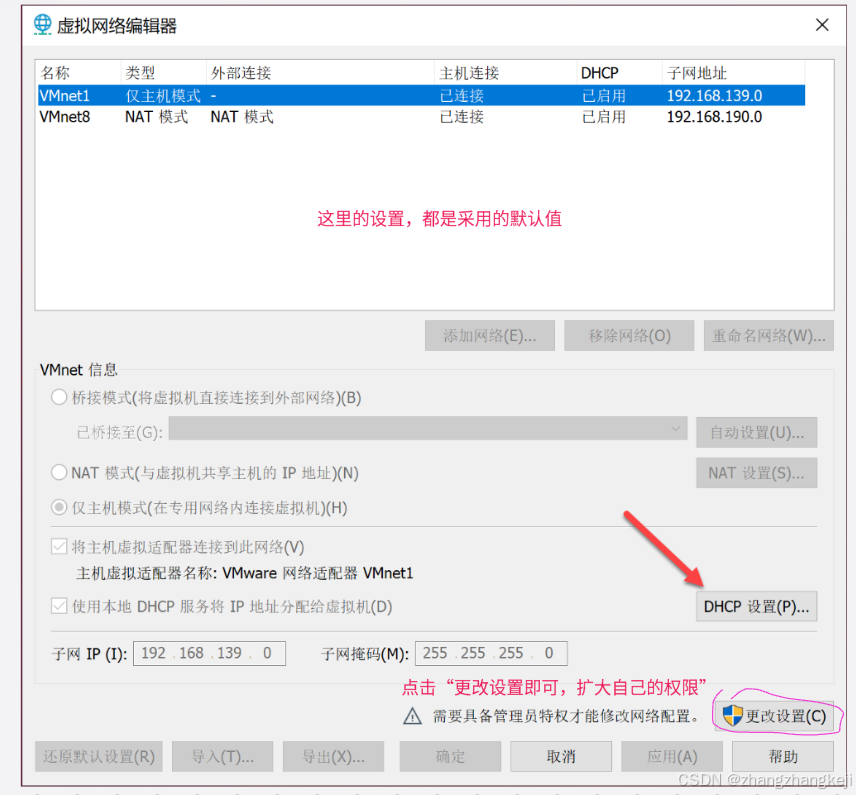Click the 名称 column header
This screenshot has height=795, width=856.
click(79, 73)
